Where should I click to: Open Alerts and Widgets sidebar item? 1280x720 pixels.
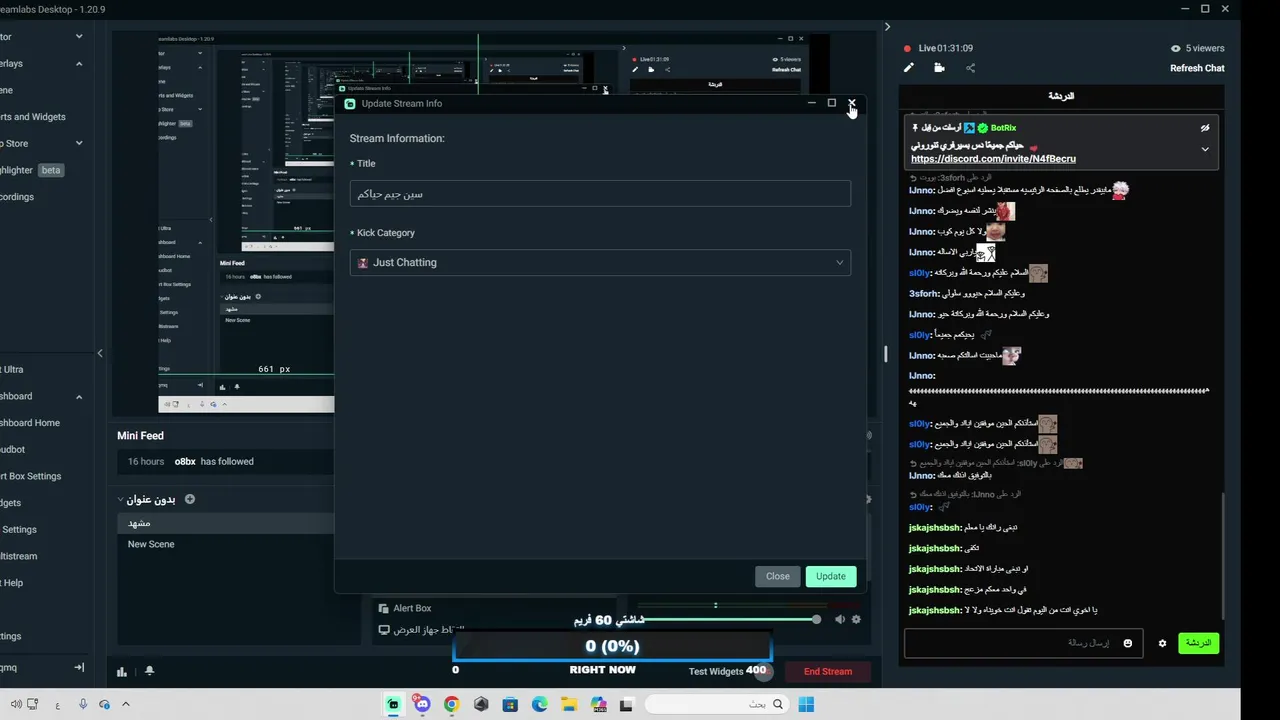(32, 117)
